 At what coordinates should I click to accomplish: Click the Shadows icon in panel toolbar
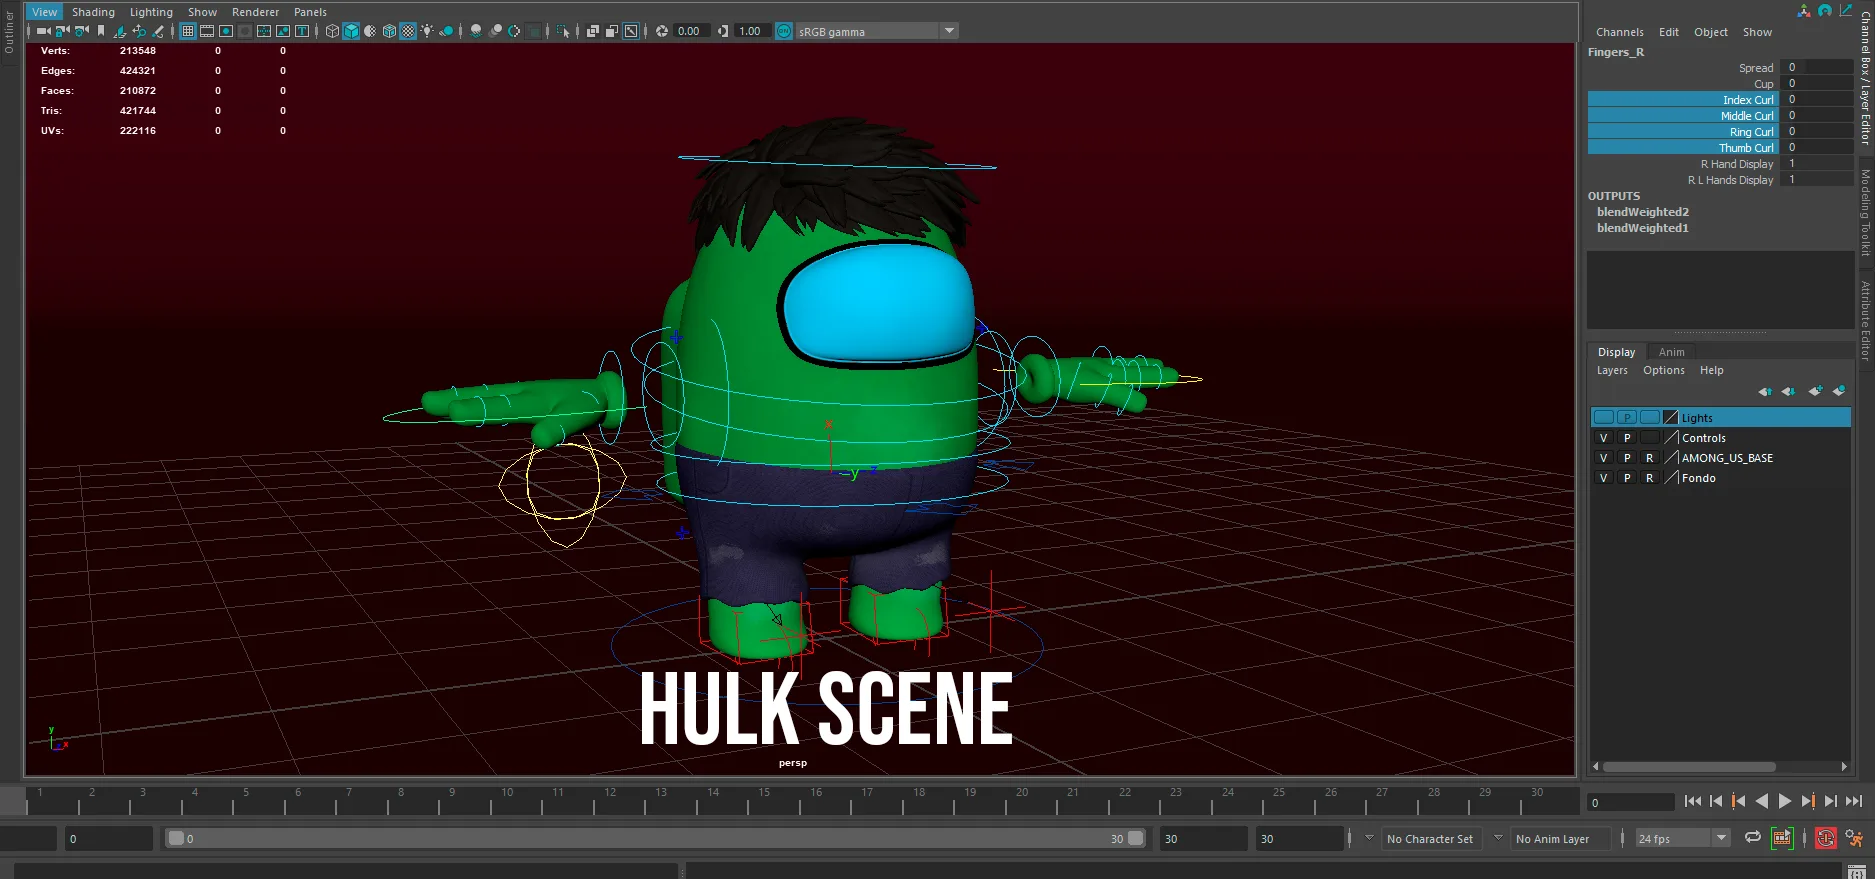(446, 31)
